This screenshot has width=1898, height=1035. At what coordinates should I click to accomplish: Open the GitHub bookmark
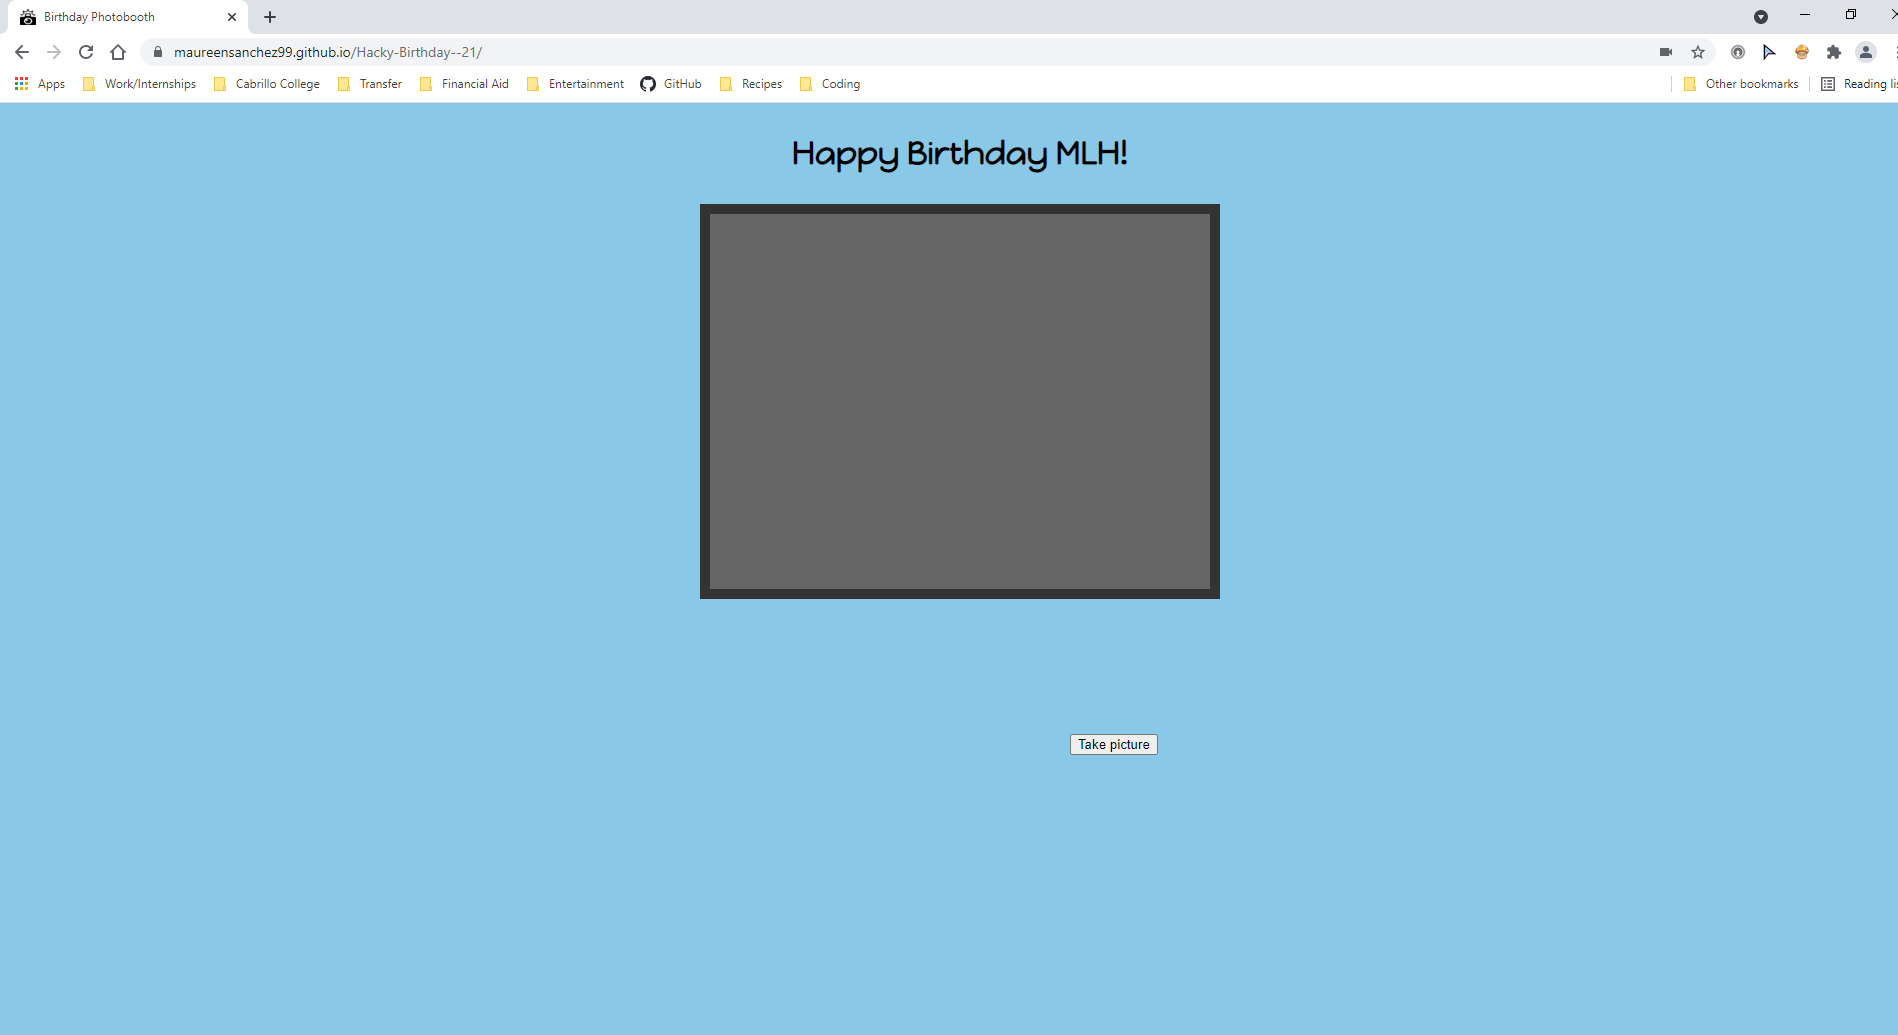pos(671,84)
